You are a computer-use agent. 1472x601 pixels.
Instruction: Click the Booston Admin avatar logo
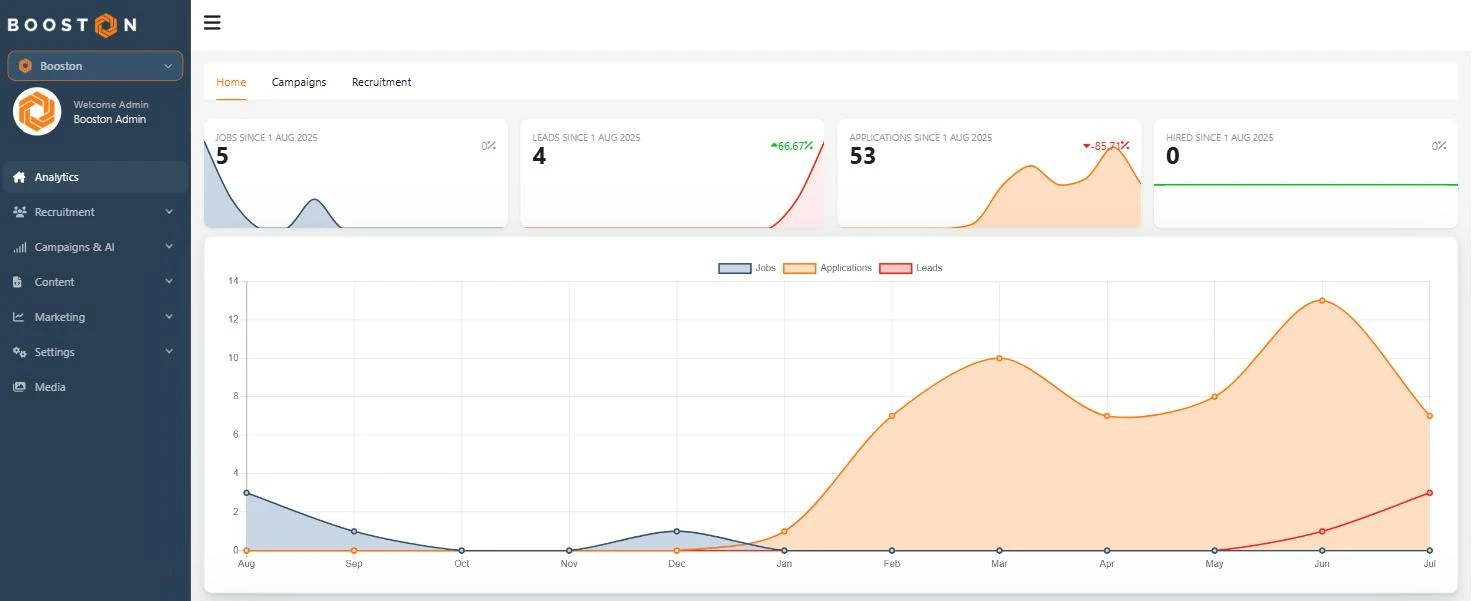37,111
